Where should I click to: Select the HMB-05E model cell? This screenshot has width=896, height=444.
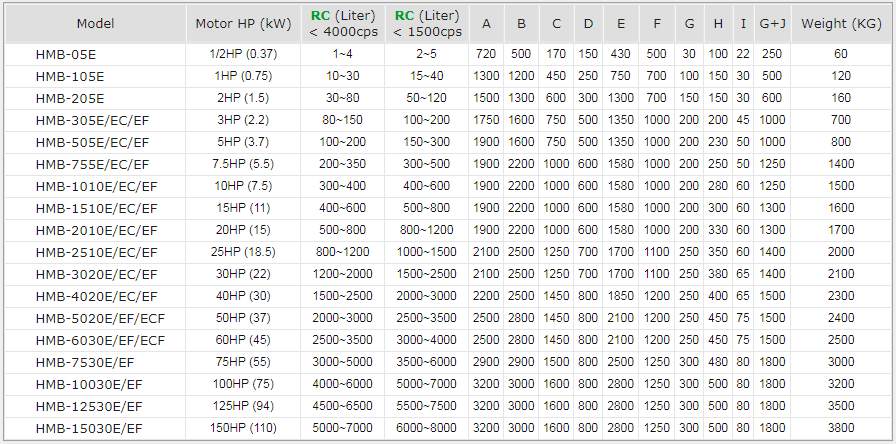64,54
